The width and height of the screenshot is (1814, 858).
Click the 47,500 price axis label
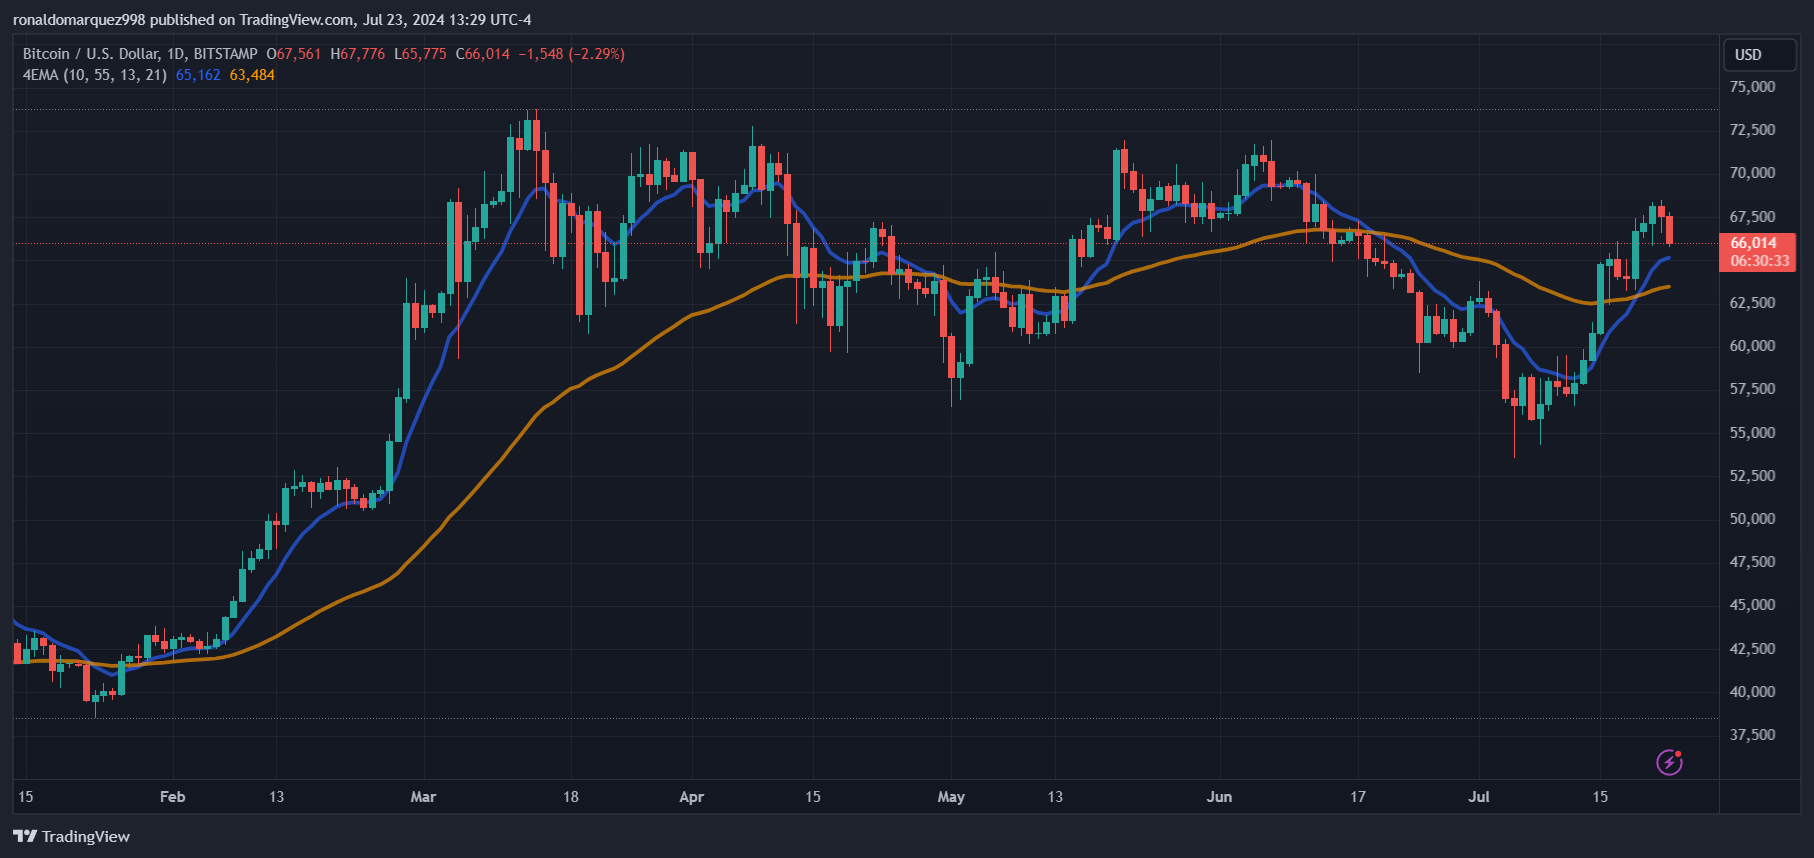tap(1753, 562)
